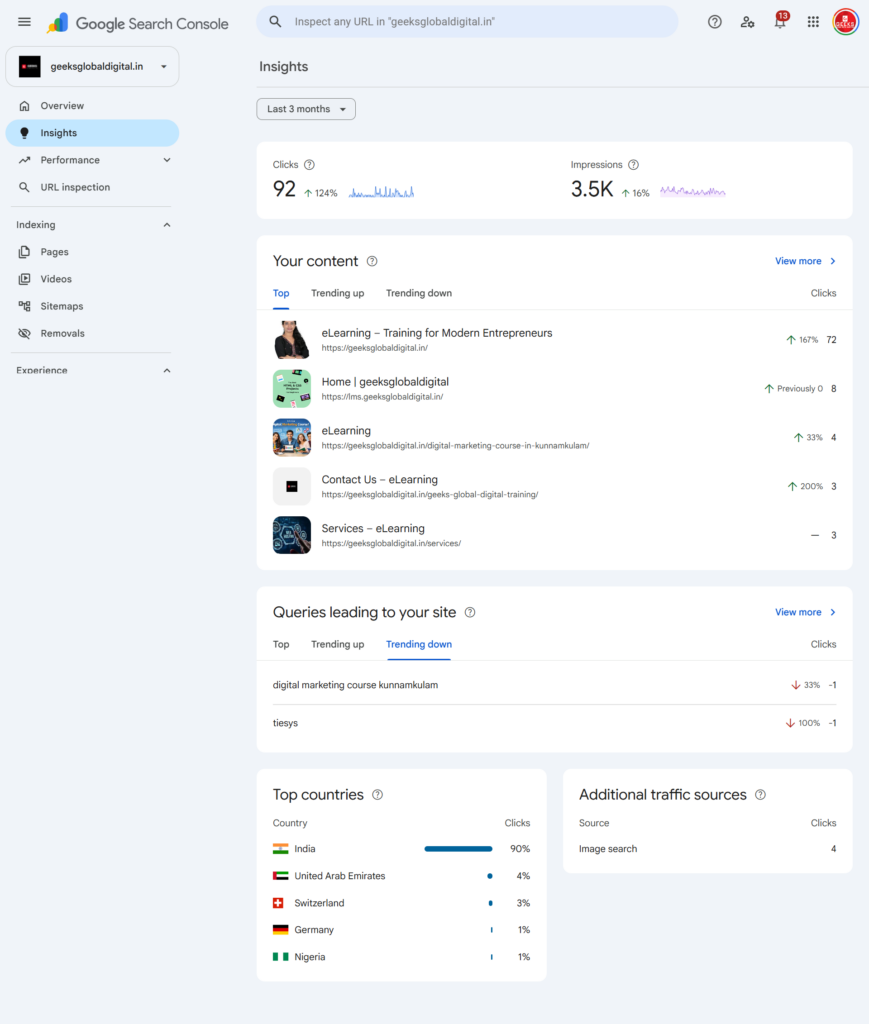Image resolution: width=869 pixels, height=1024 pixels.
Task: Open the geeksglobaldigital.in property dropdown
Action: pyautogui.click(x=92, y=67)
